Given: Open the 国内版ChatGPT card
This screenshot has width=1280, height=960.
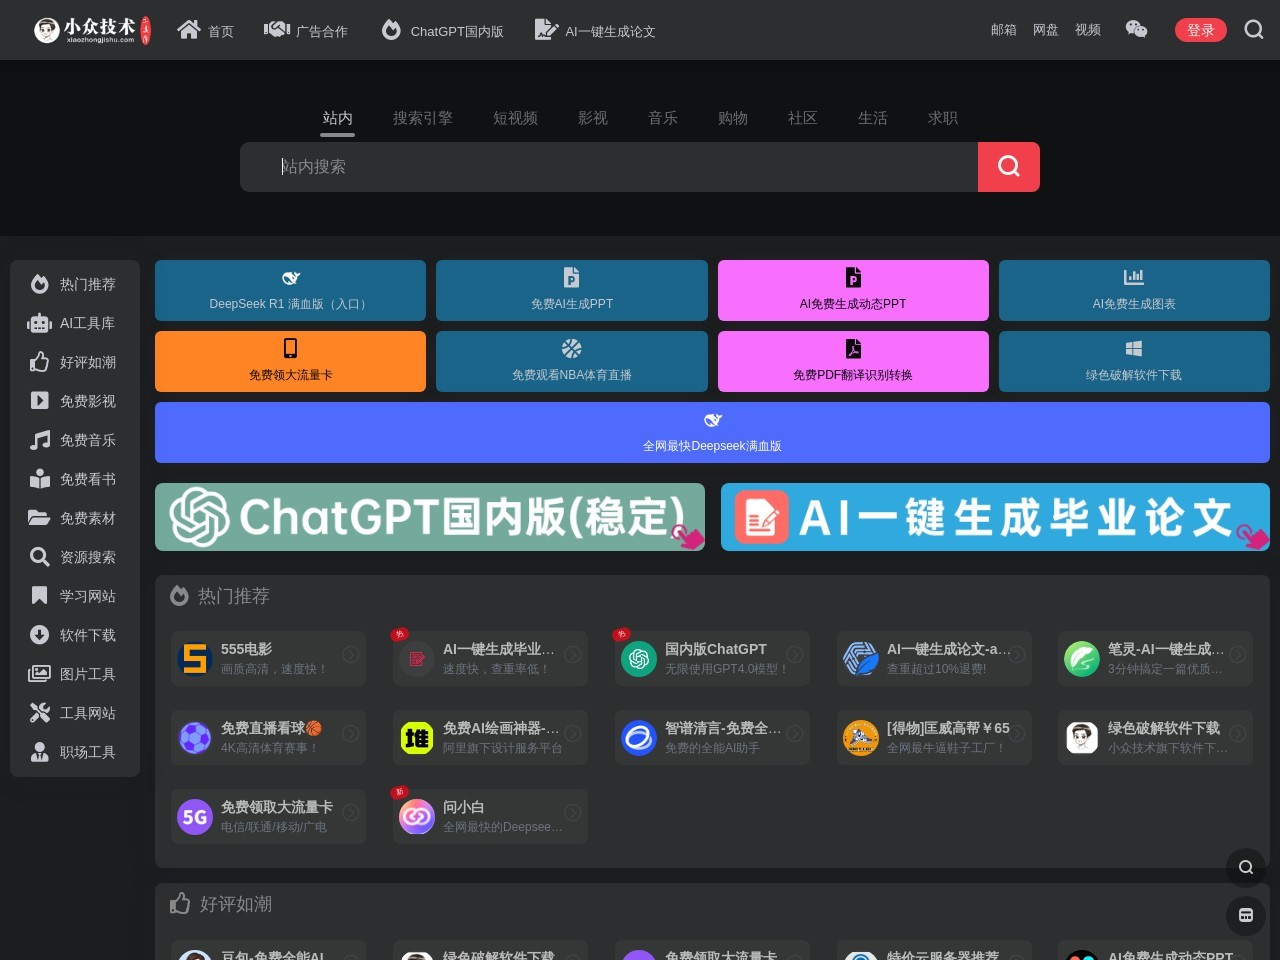Looking at the screenshot, I should coord(712,658).
